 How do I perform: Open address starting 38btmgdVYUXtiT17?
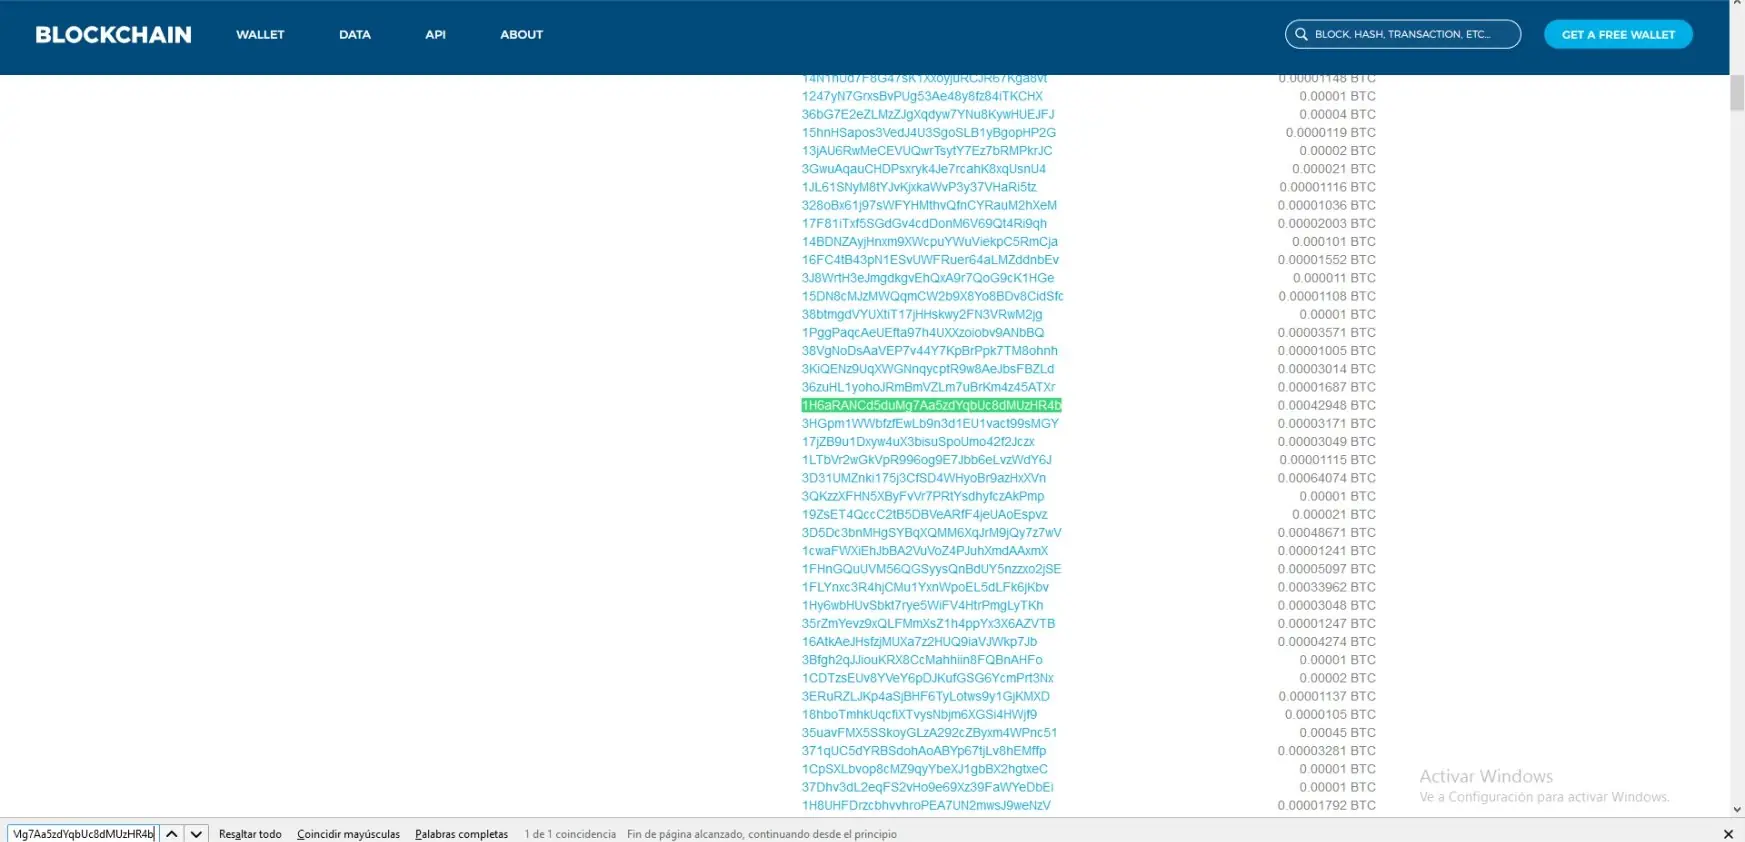point(922,314)
